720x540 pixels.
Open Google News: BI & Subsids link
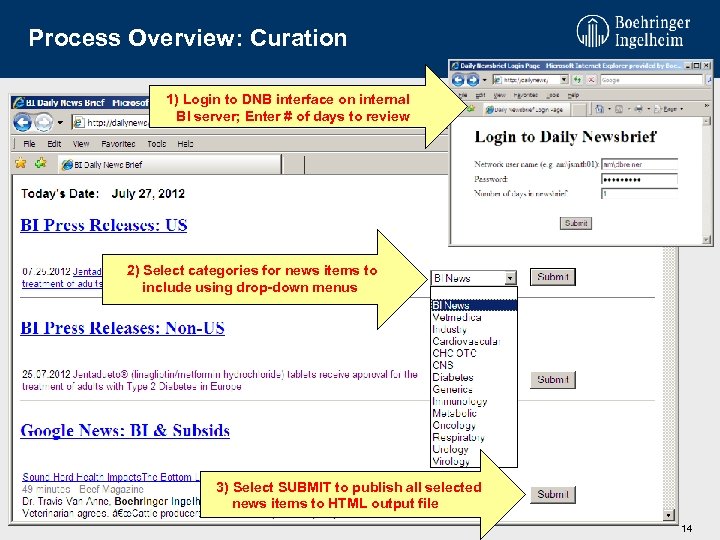click(125, 430)
